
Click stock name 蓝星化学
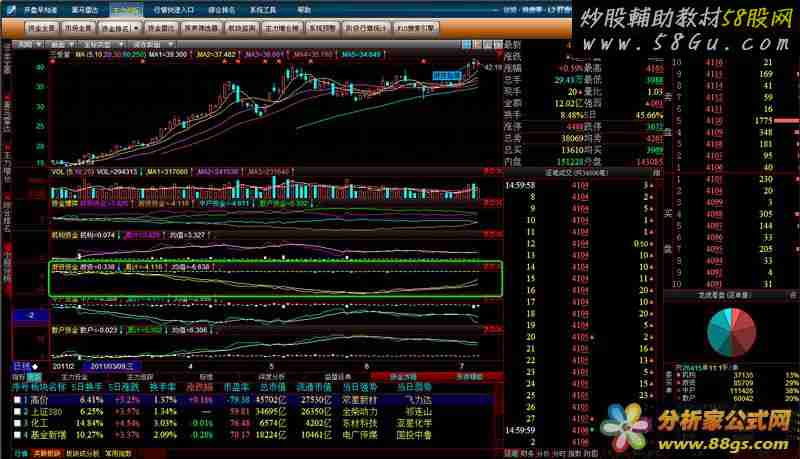[x=414, y=423]
